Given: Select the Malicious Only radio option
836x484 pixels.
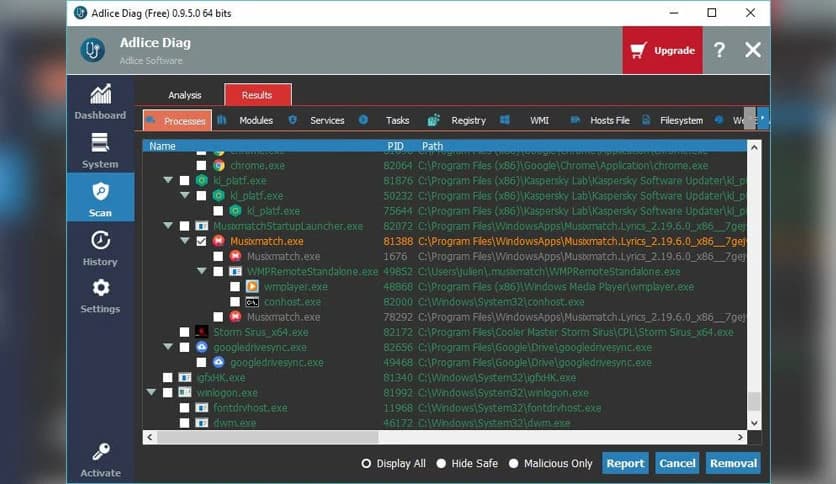Looking at the screenshot, I should point(514,464).
